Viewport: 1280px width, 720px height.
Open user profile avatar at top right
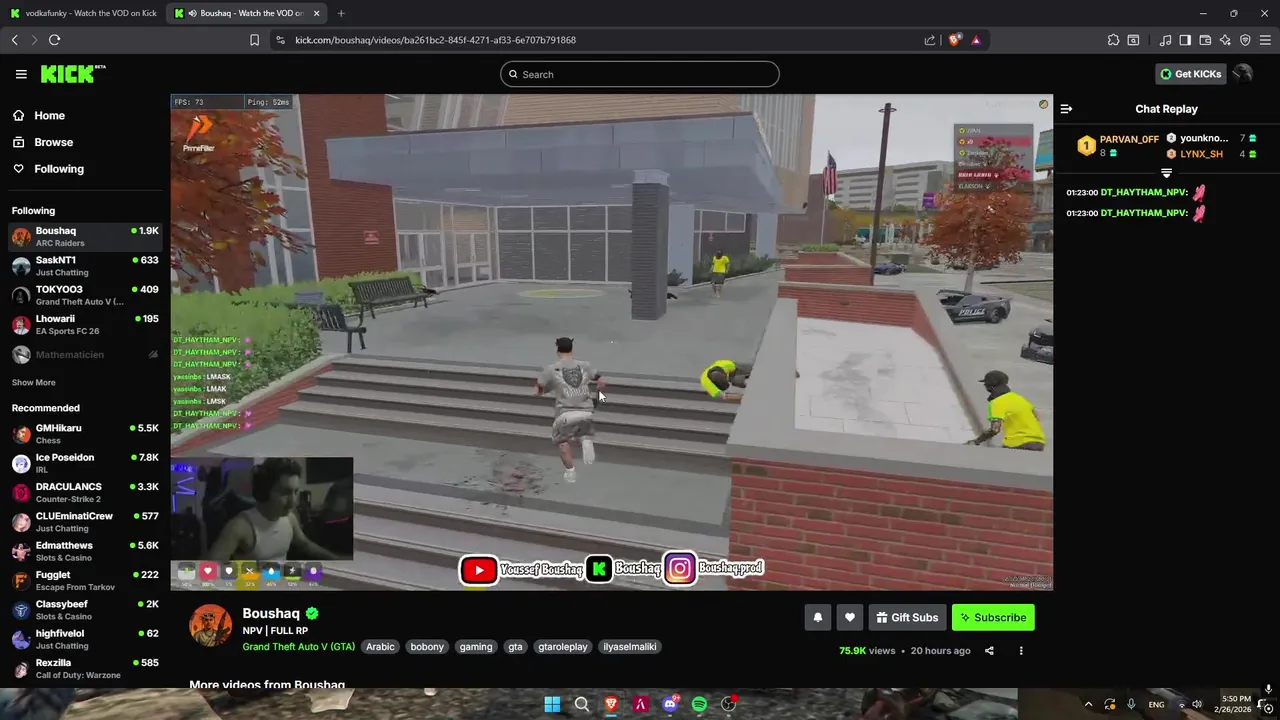click(x=1242, y=74)
